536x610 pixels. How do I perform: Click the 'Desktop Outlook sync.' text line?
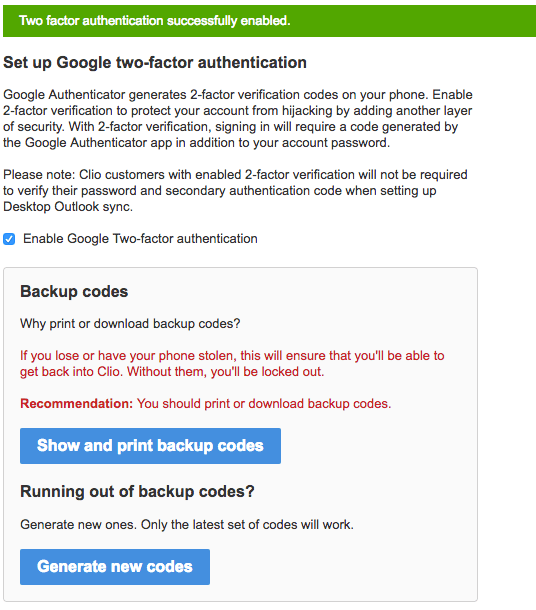tap(68, 207)
